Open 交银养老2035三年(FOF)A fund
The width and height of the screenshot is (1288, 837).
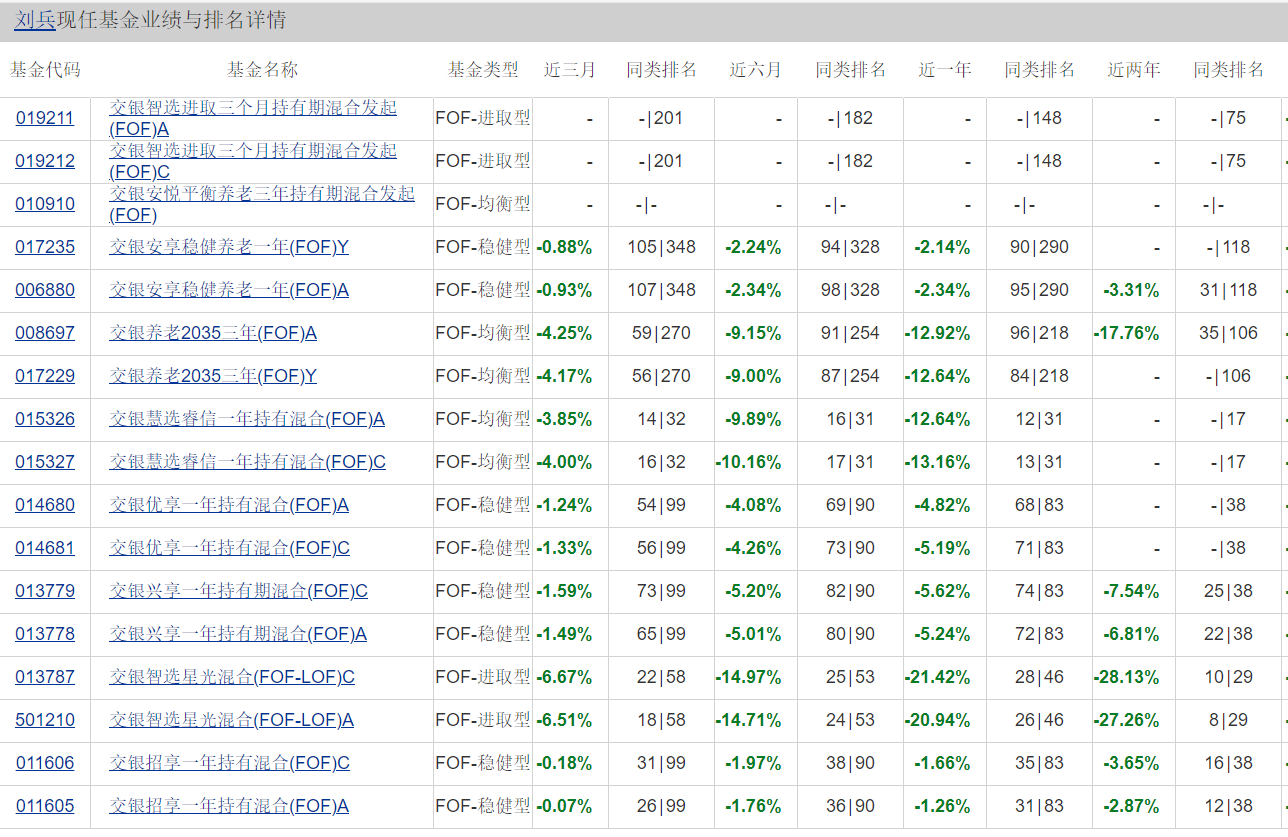pyautogui.click(x=213, y=333)
